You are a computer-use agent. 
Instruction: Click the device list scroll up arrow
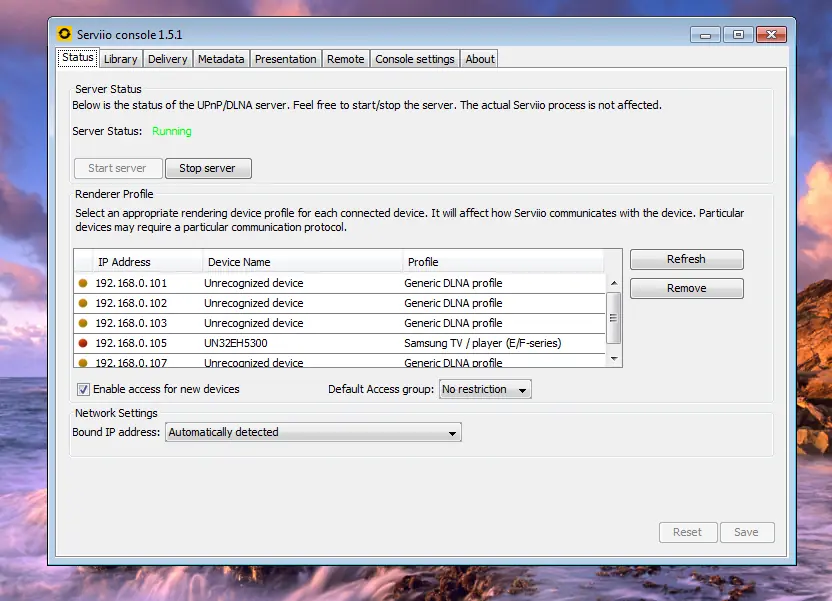coord(614,283)
